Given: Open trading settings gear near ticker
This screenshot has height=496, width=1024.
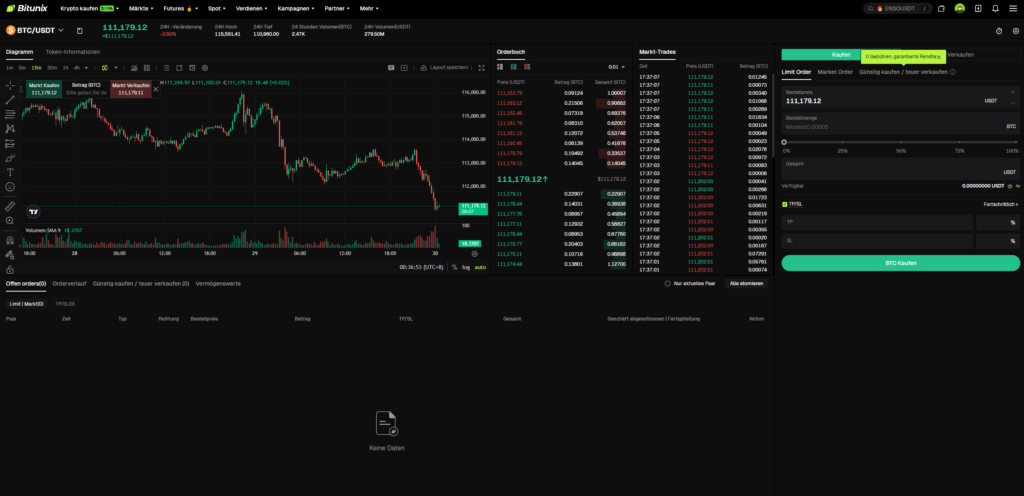Looking at the screenshot, I should [x=1016, y=31].
